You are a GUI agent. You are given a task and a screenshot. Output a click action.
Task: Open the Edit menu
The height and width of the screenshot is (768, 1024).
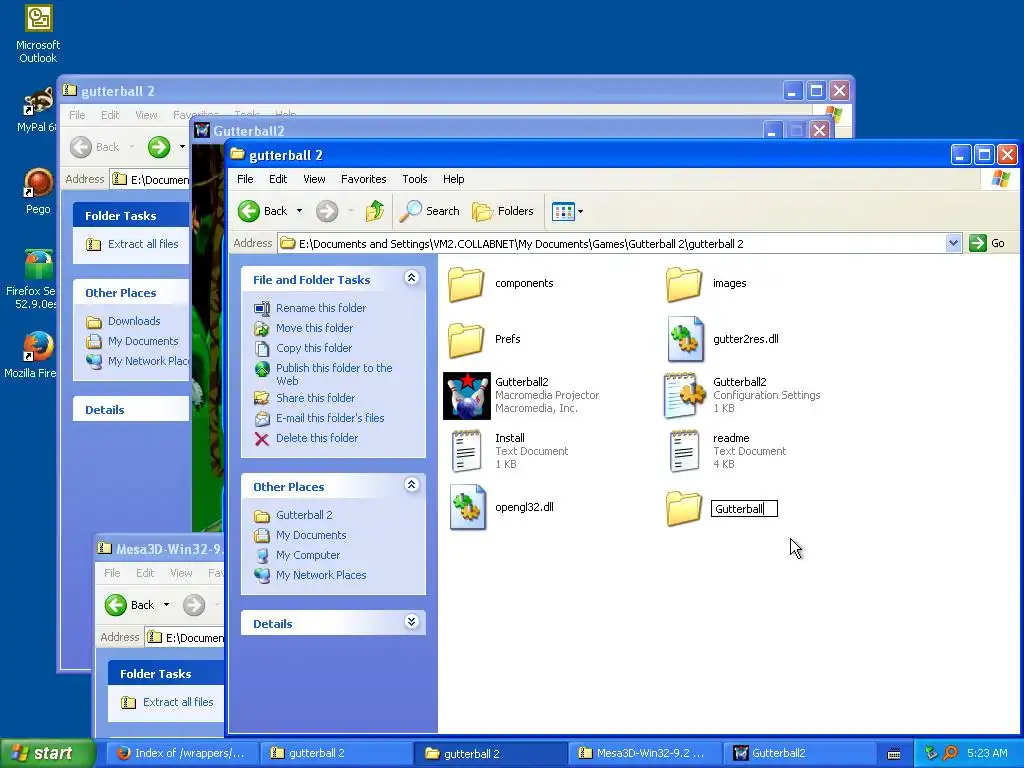point(278,179)
